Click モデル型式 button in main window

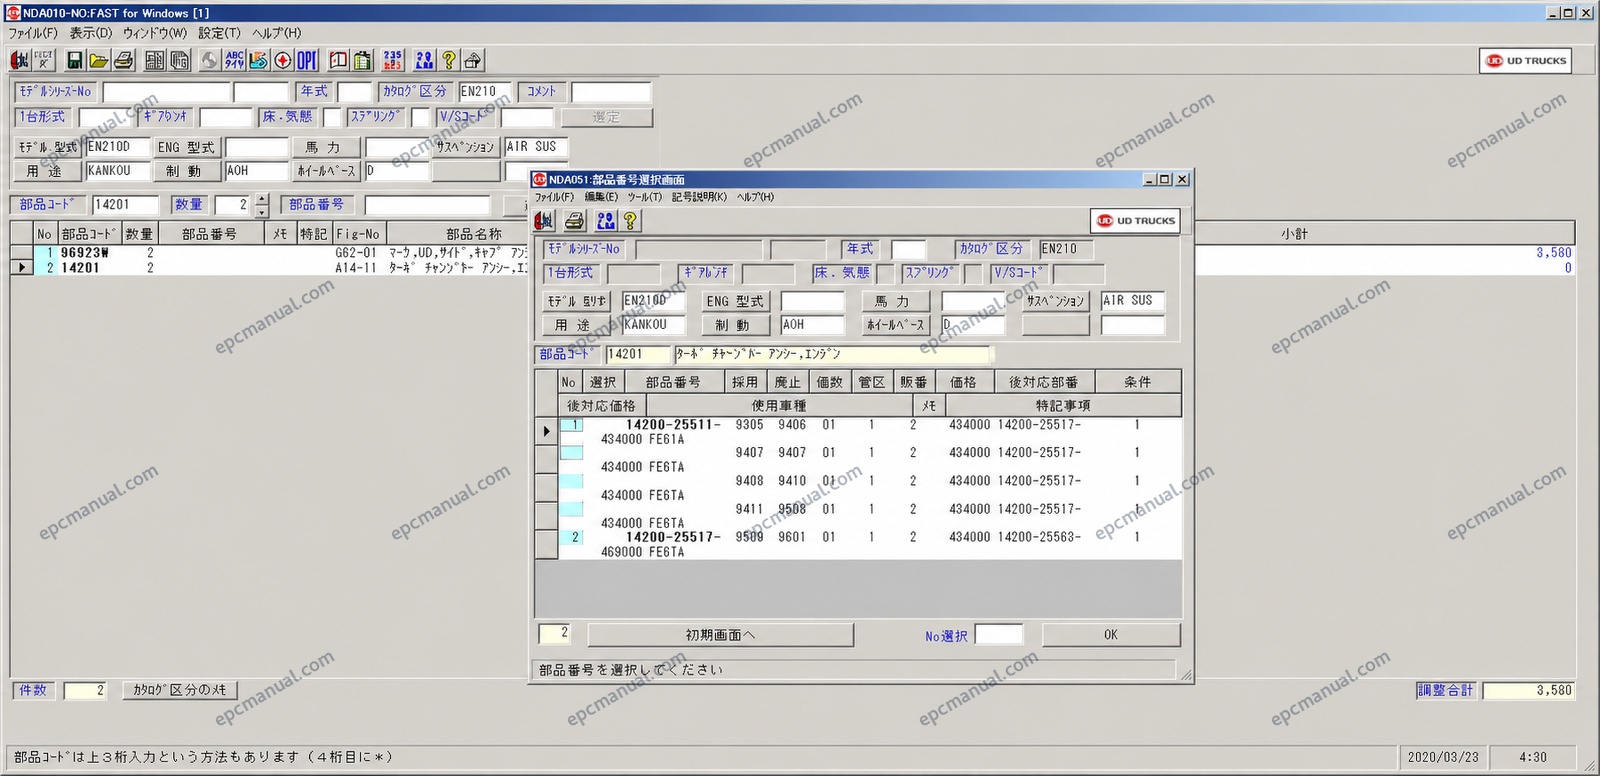47,147
